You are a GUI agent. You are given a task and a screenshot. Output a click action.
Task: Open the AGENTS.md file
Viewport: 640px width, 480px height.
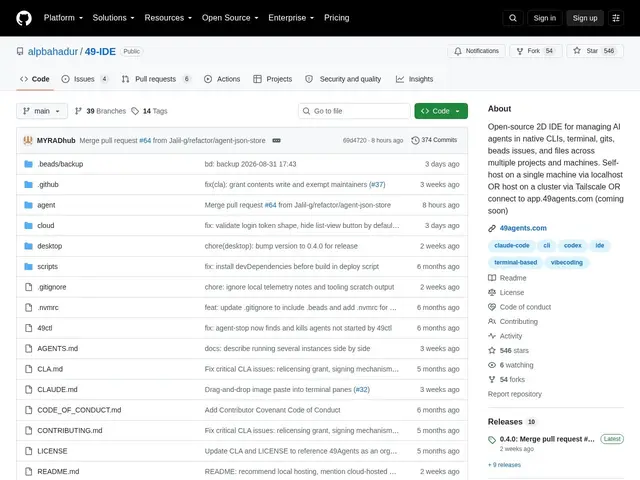click(x=58, y=349)
